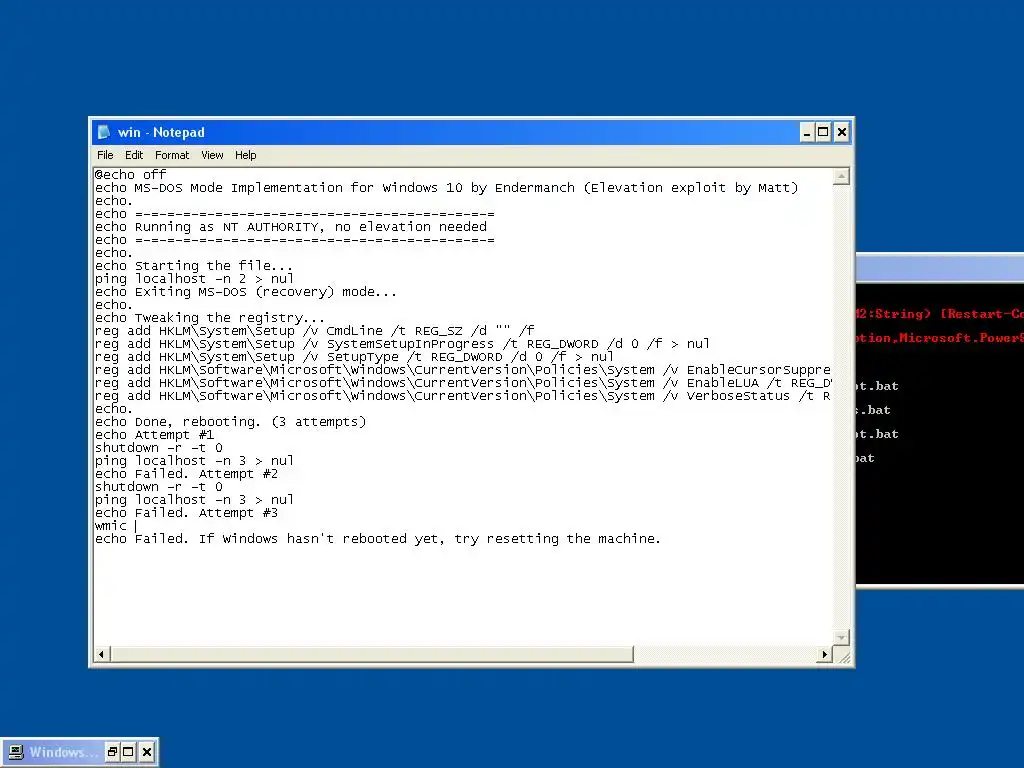This screenshot has width=1024, height=768.
Task: Click the reg add CmdLine line
Action: pos(314,331)
